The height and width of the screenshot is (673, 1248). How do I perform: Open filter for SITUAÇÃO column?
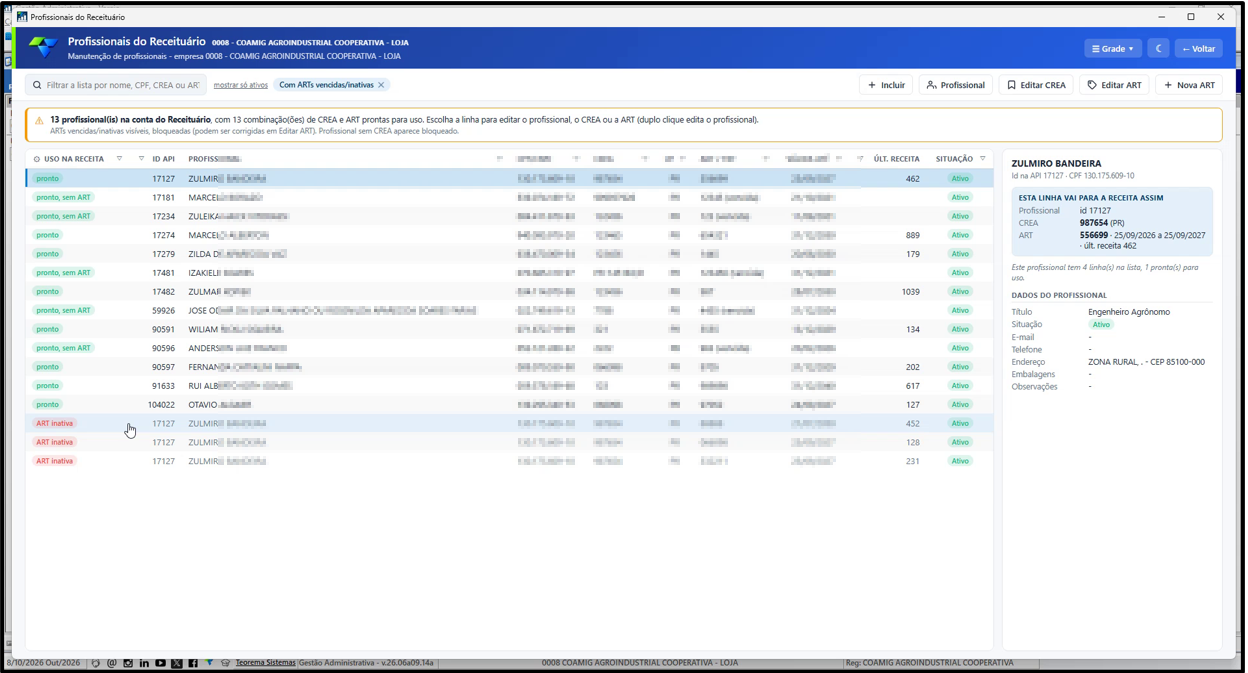point(983,159)
